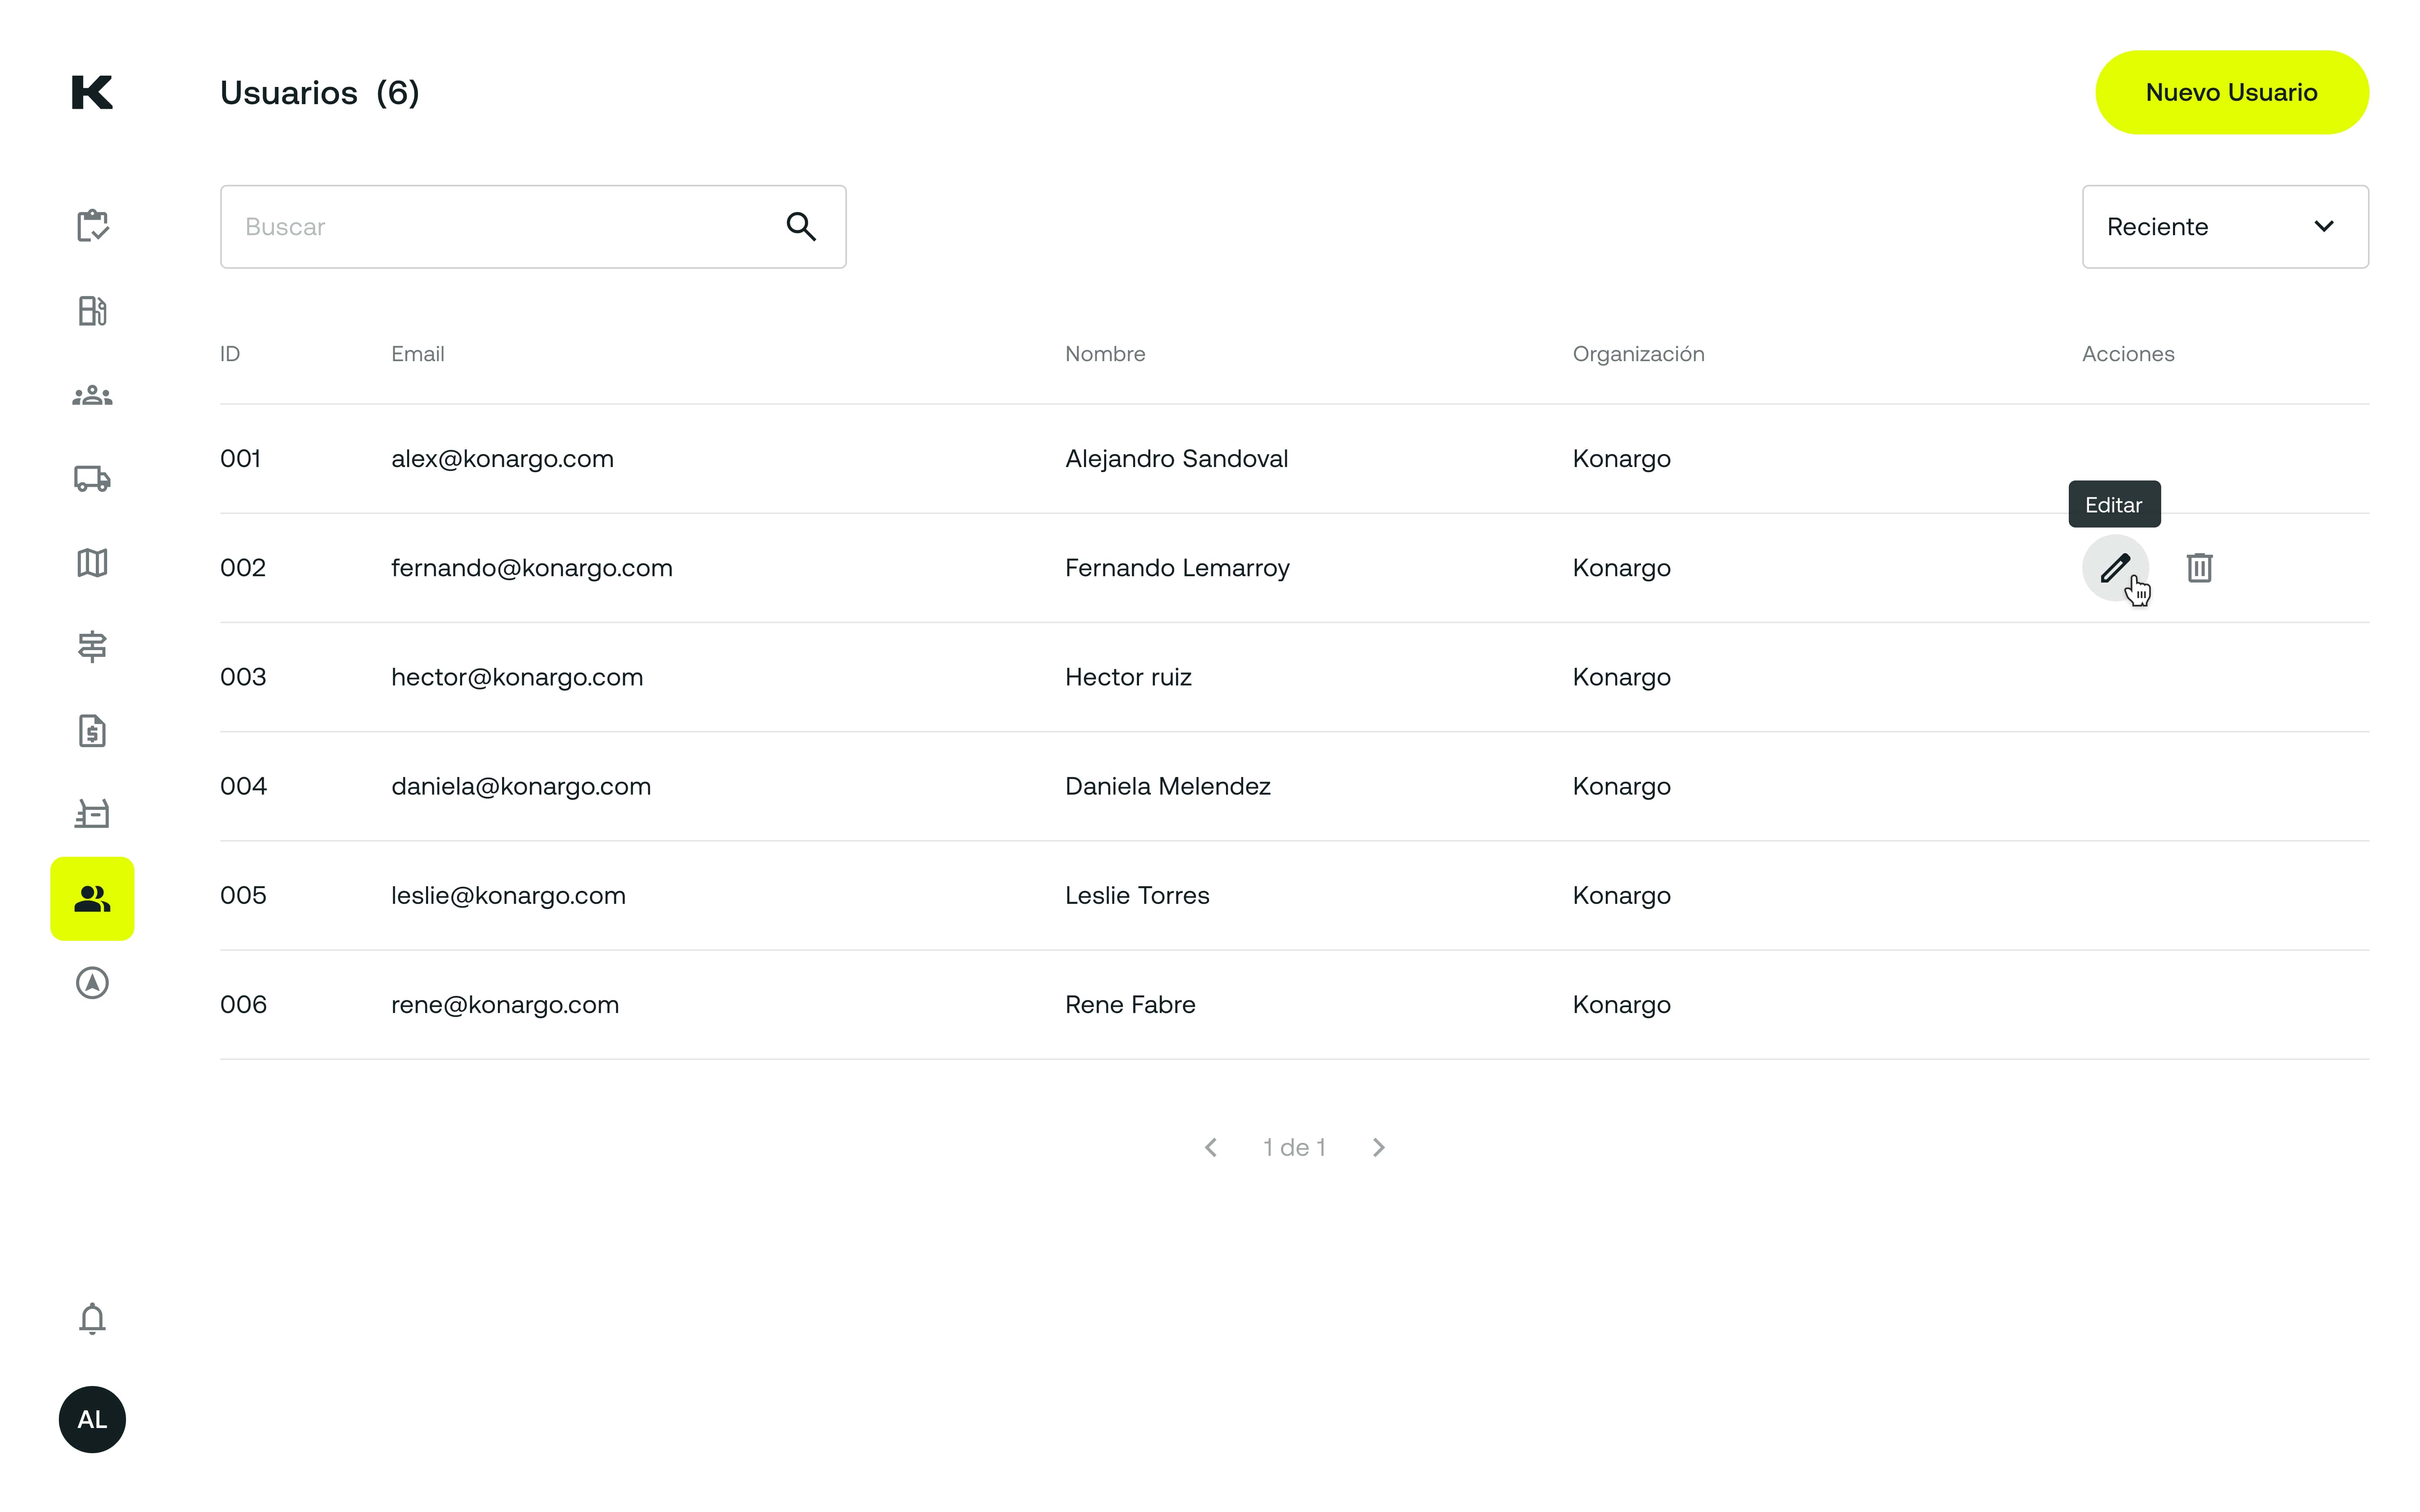Click ID 004 cell
This screenshot has width=2420, height=1512.
[x=243, y=786]
